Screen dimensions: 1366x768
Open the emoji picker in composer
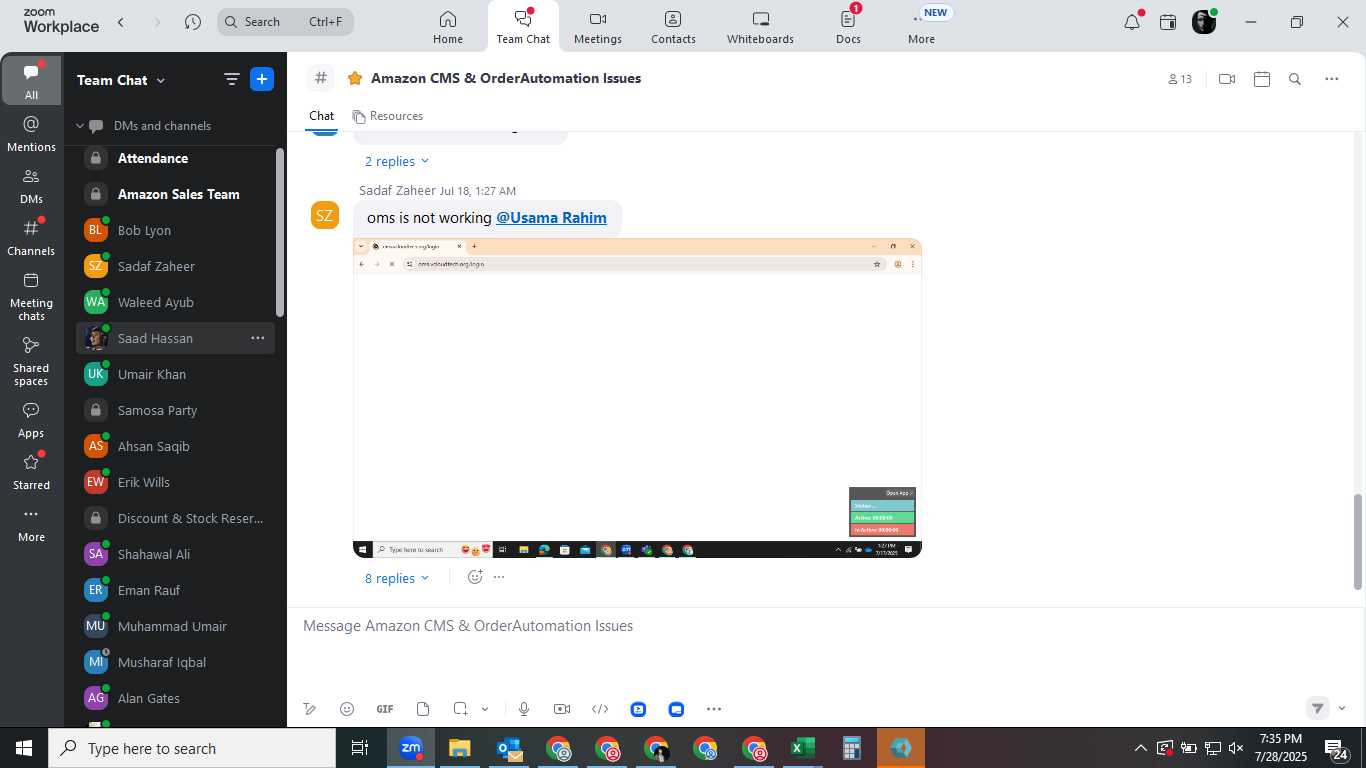tap(347, 709)
